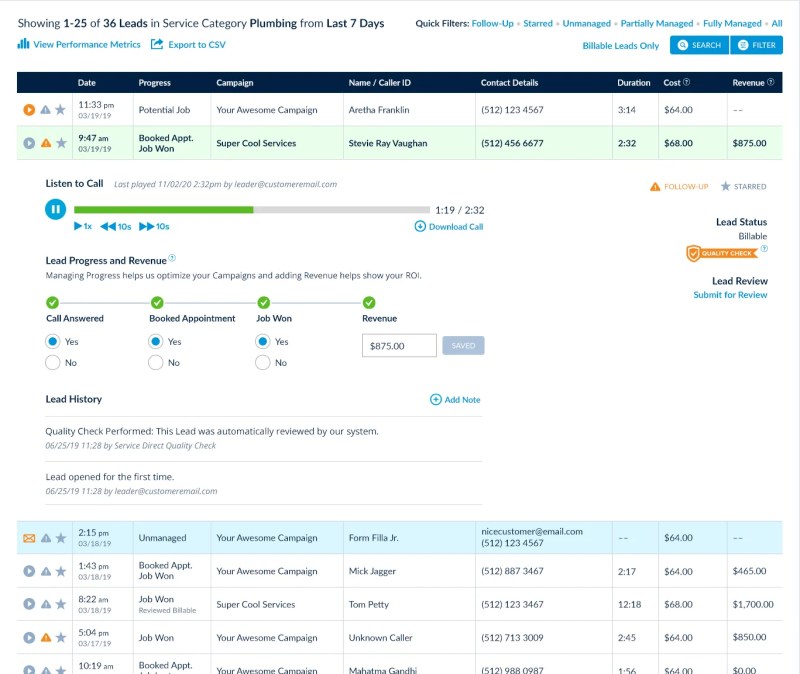Image resolution: width=800 pixels, height=674 pixels.
Task: Add a note to Lead History
Action: (455, 400)
